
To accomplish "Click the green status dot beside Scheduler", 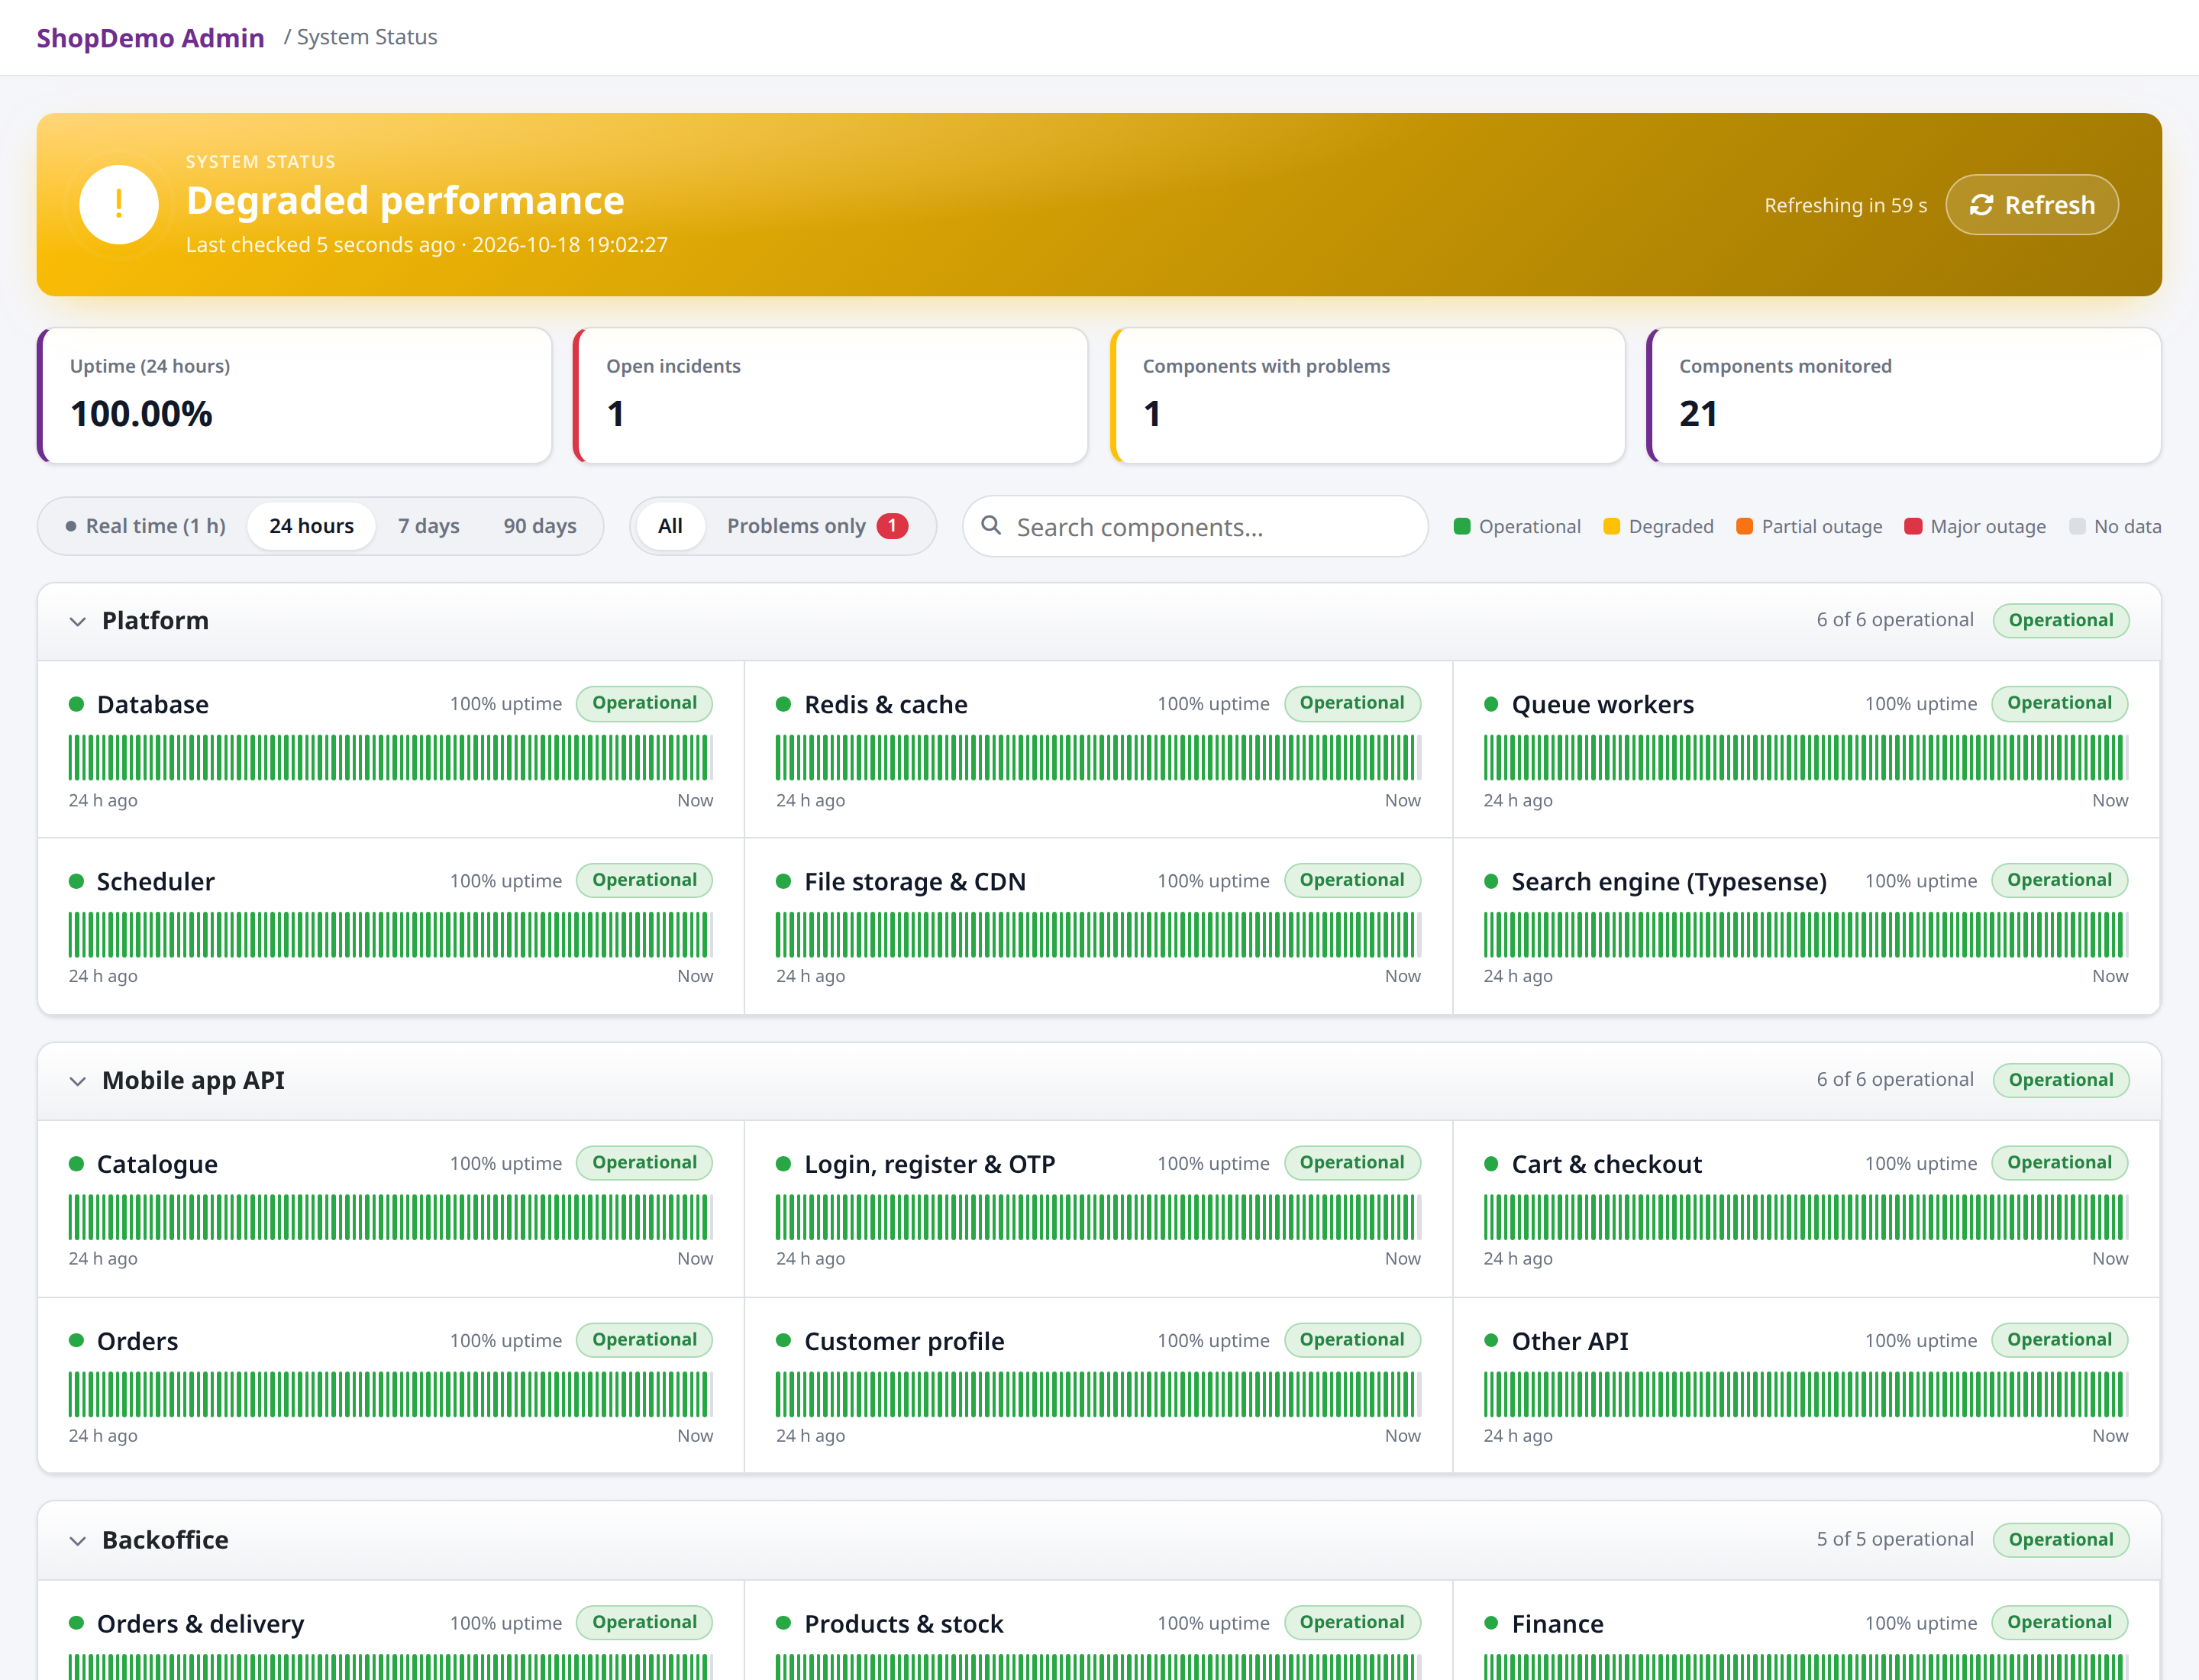I will click(76, 881).
